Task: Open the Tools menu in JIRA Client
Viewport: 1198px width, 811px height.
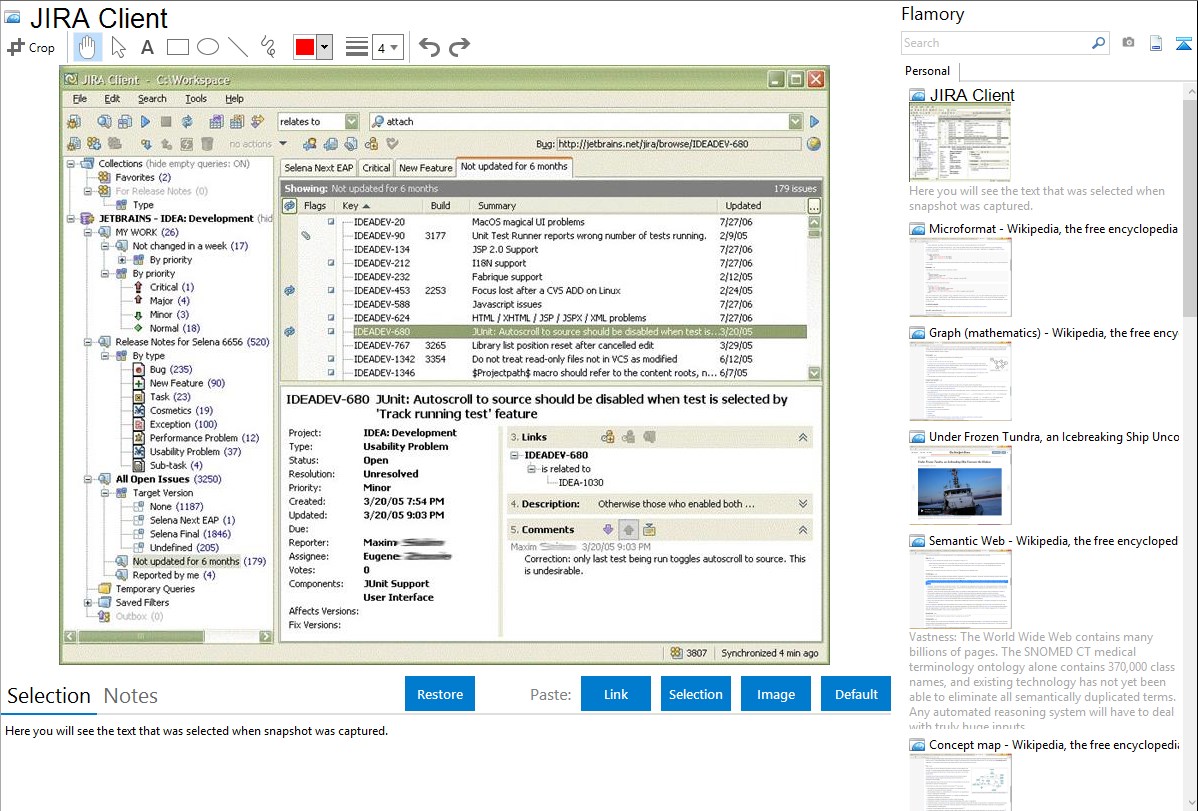Action: coord(196,99)
